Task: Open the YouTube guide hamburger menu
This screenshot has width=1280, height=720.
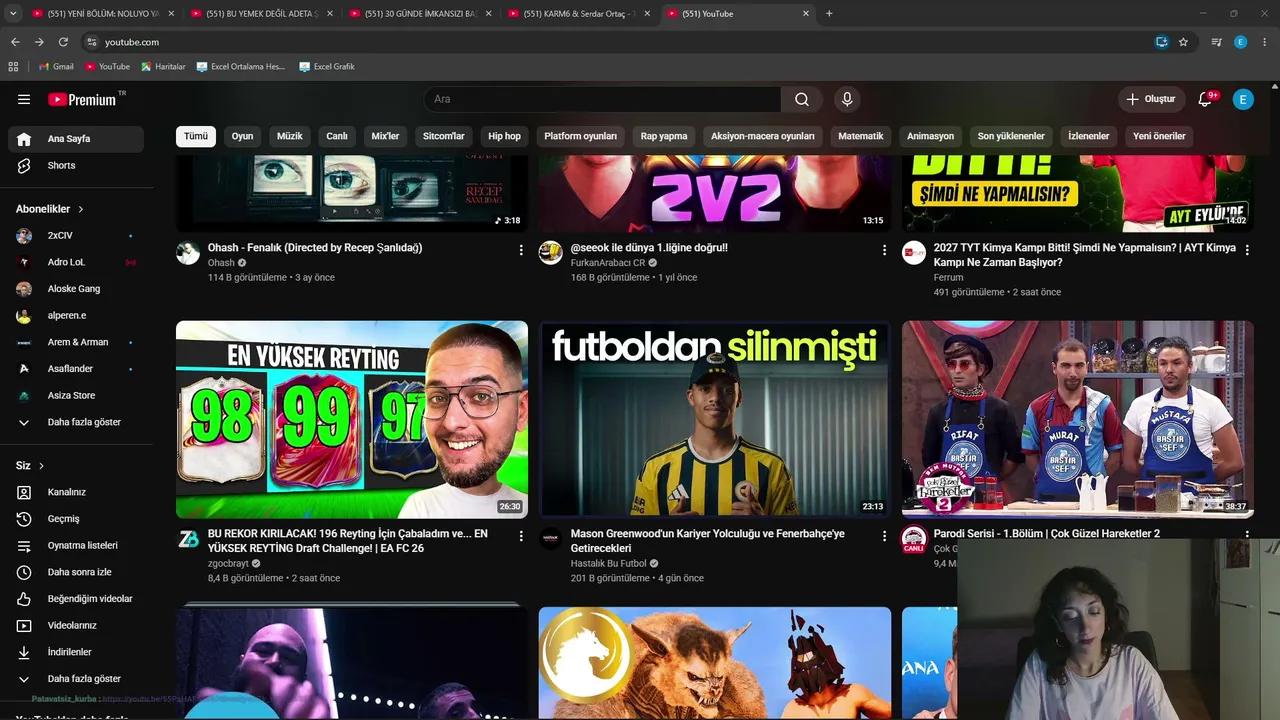Action: [x=24, y=99]
